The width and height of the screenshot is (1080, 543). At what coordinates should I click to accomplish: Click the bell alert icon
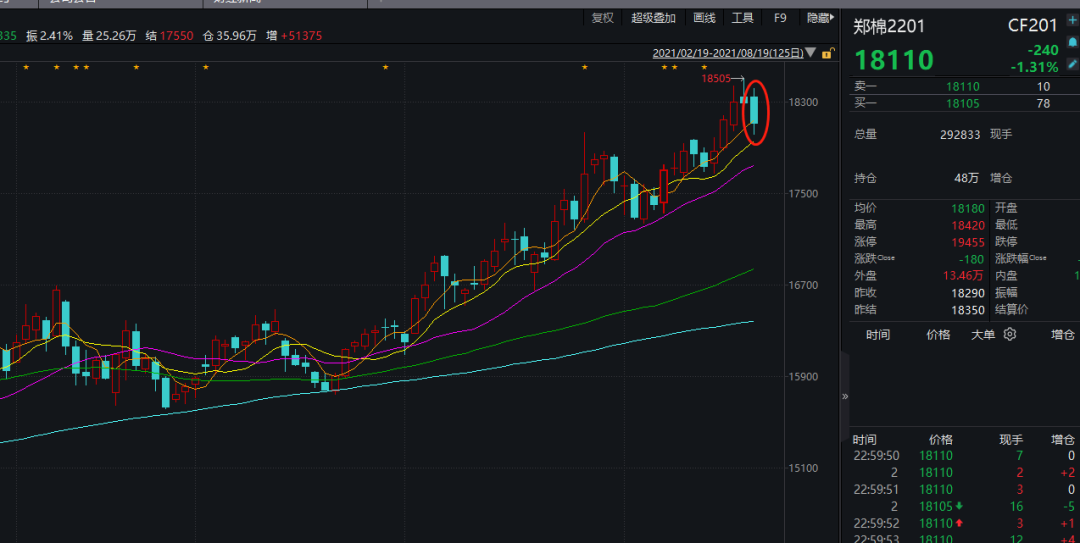pyautogui.click(x=1073, y=41)
